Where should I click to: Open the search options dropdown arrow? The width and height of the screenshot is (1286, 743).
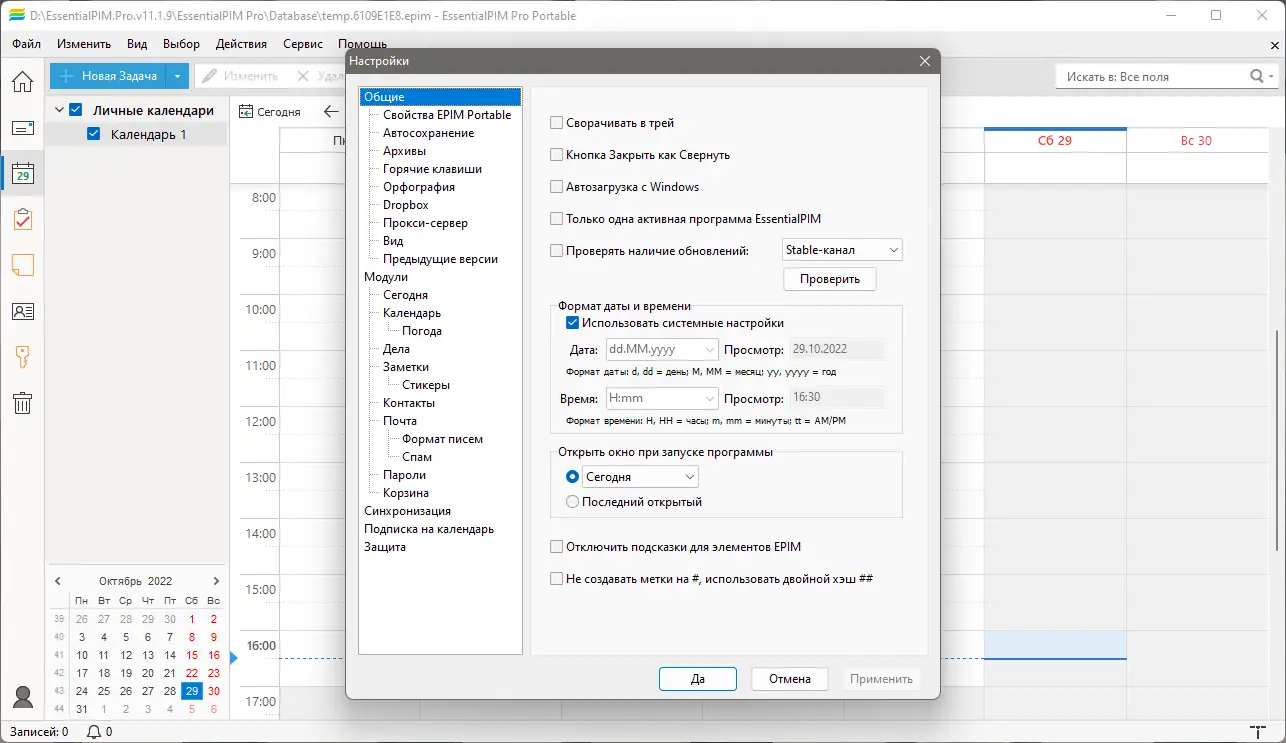tap(1272, 76)
